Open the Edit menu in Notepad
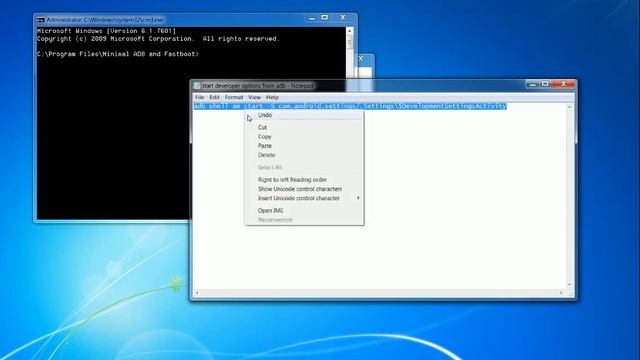The height and width of the screenshot is (360, 640). pos(214,97)
